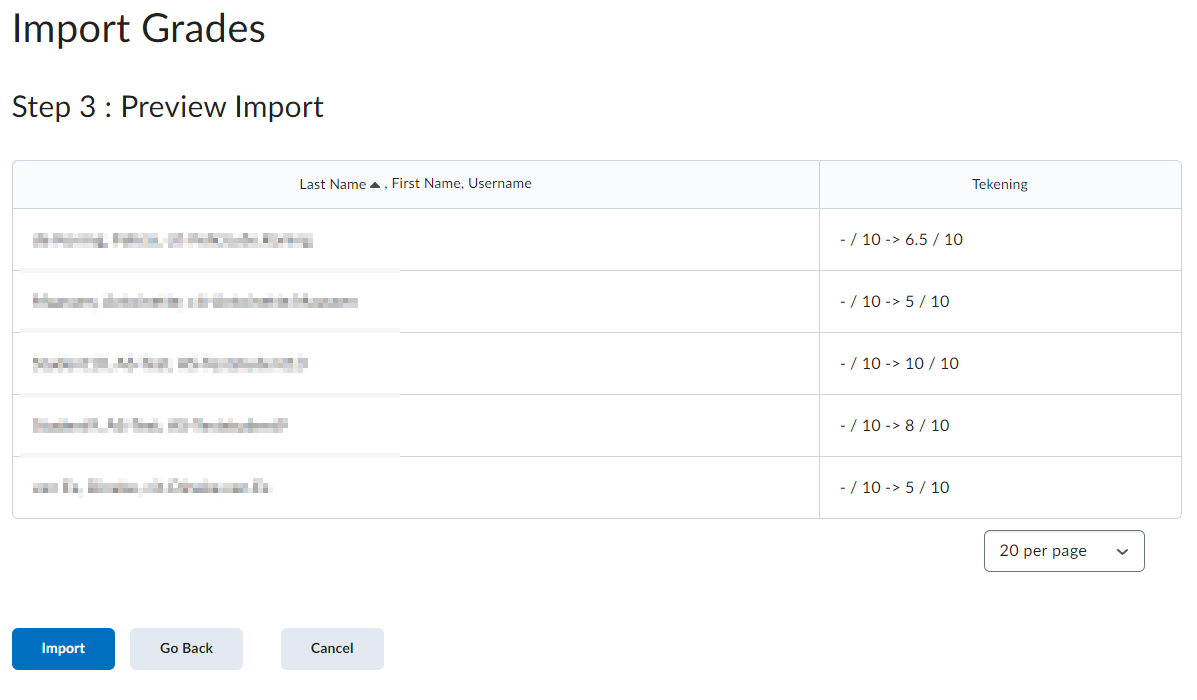Select the Tekening column header
Image resolution: width=1197 pixels, height=700 pixels.
[x=999, y=183]
